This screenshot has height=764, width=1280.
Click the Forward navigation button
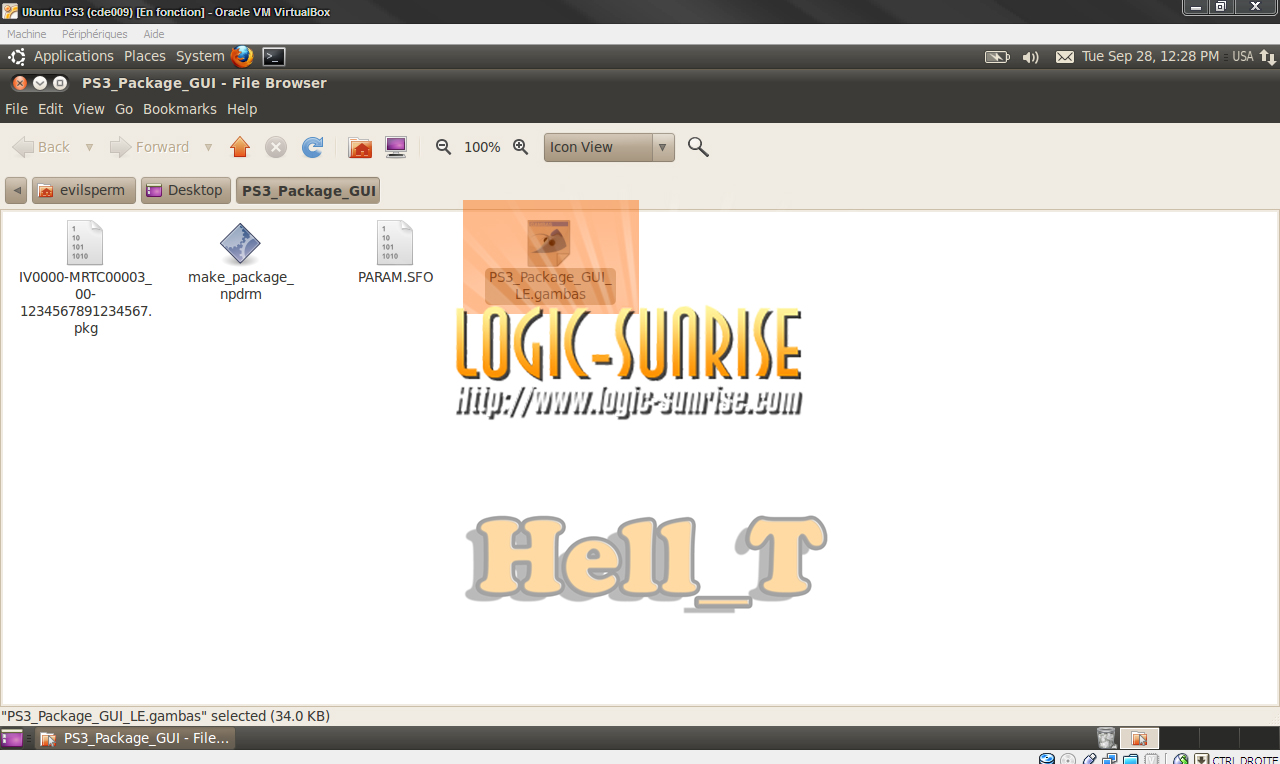tap(150, 147)
